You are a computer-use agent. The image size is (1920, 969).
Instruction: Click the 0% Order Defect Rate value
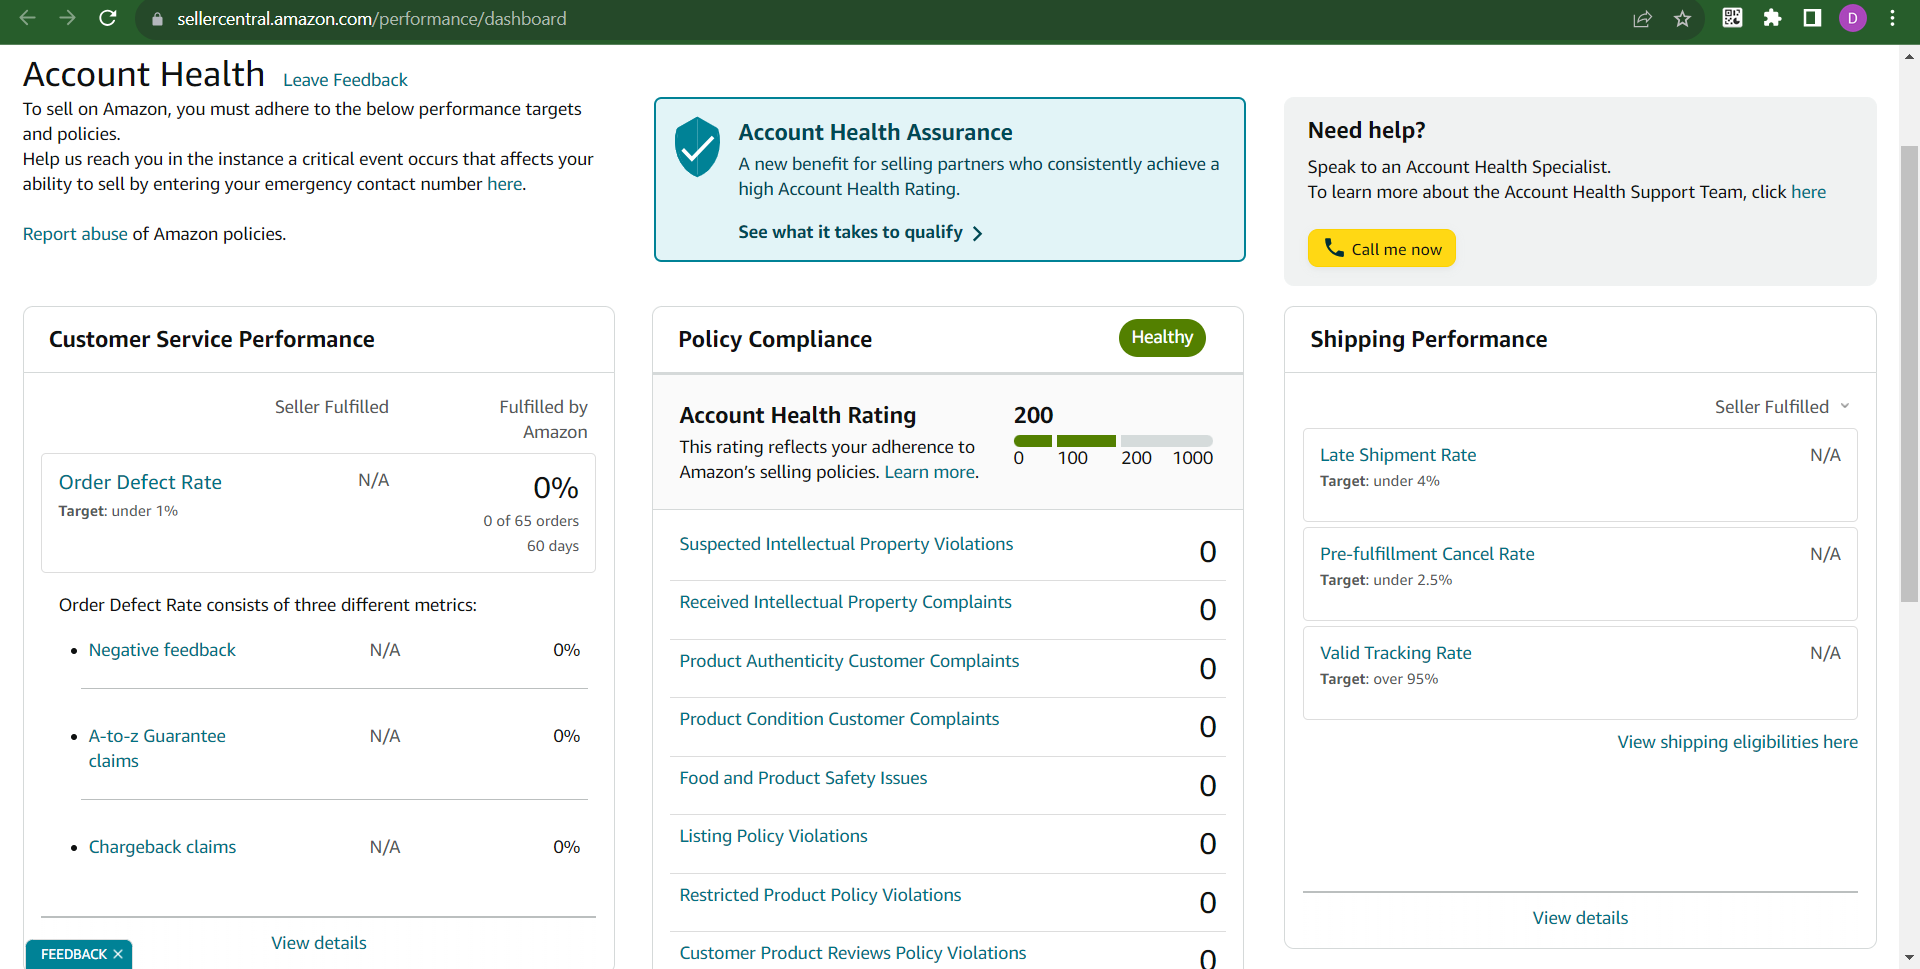point(556,488)
